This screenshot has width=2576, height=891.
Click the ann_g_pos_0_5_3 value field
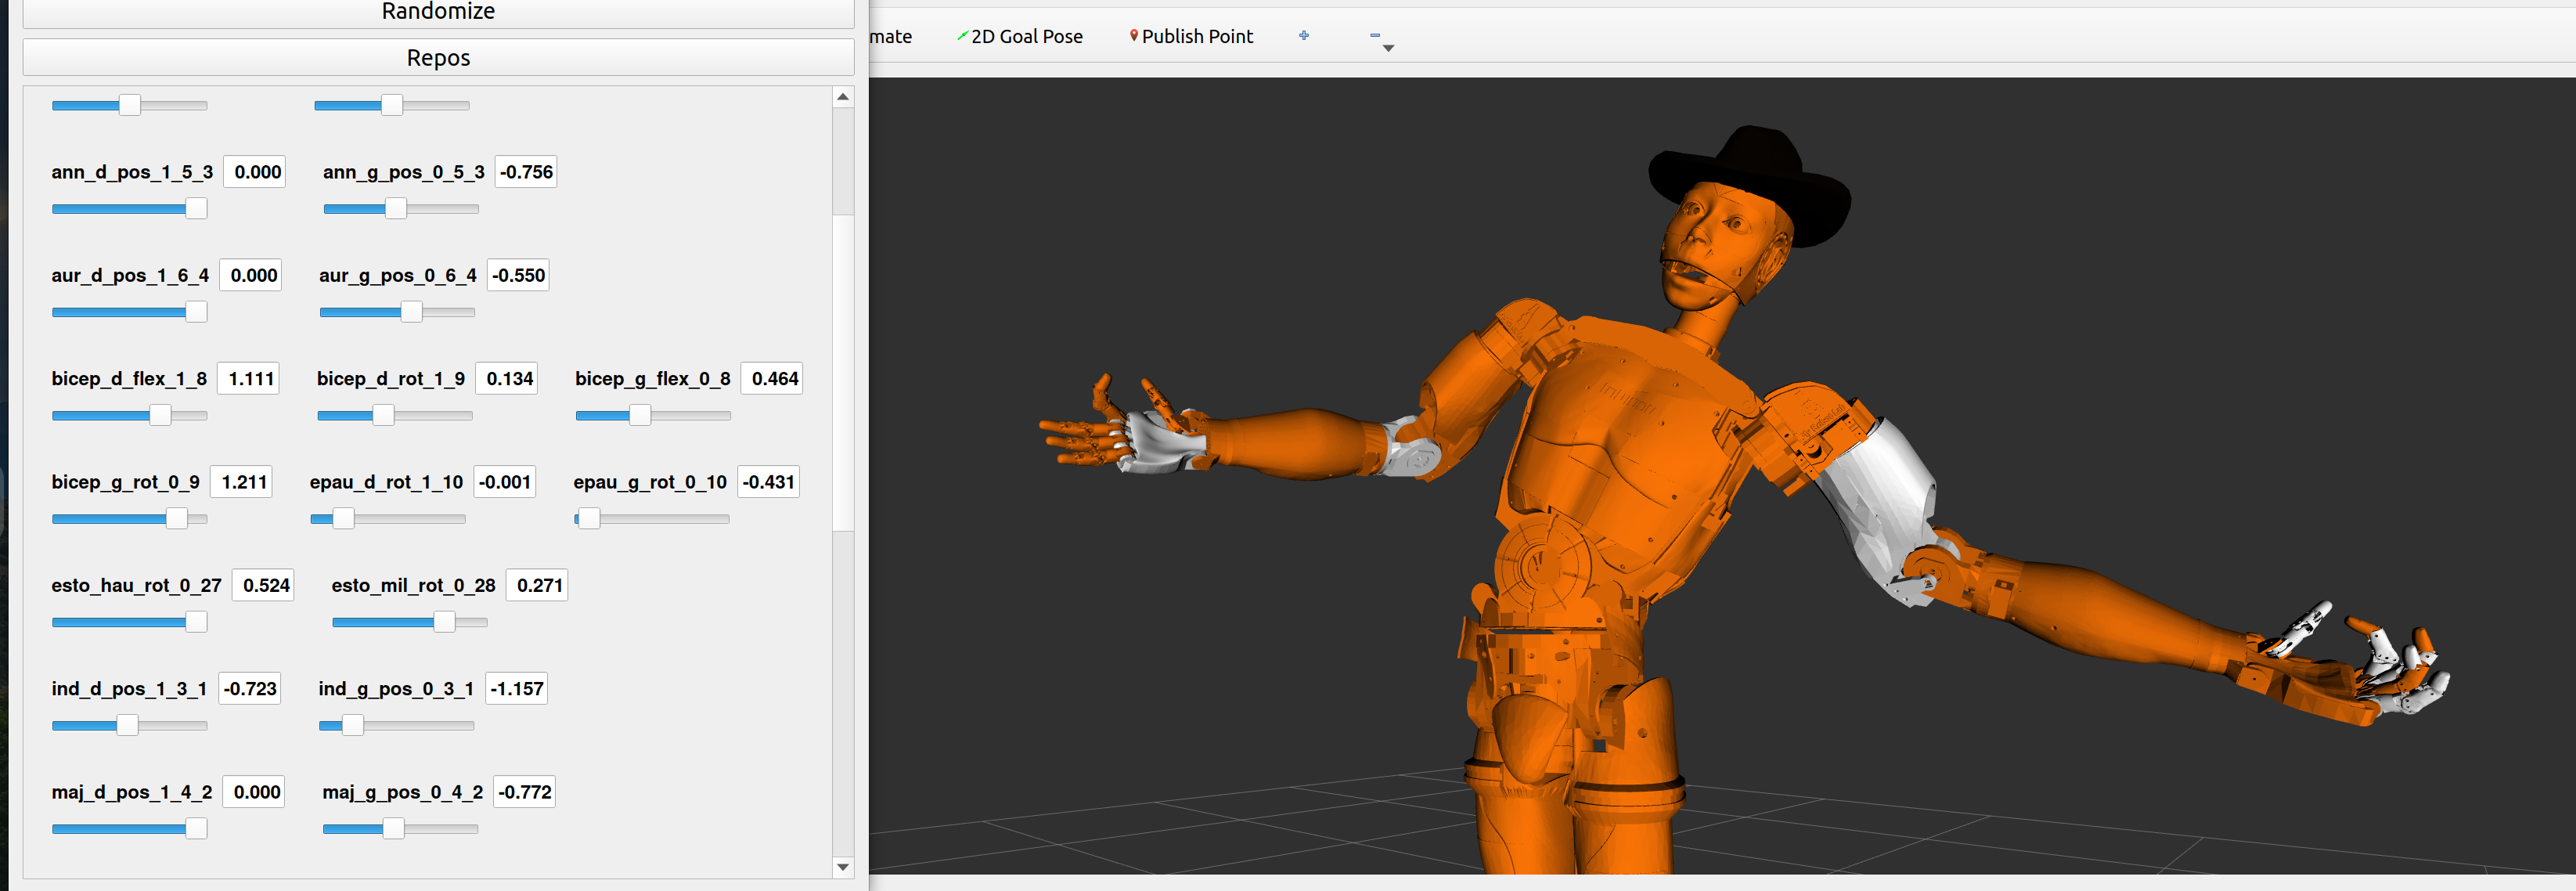(x=526, y=172)
